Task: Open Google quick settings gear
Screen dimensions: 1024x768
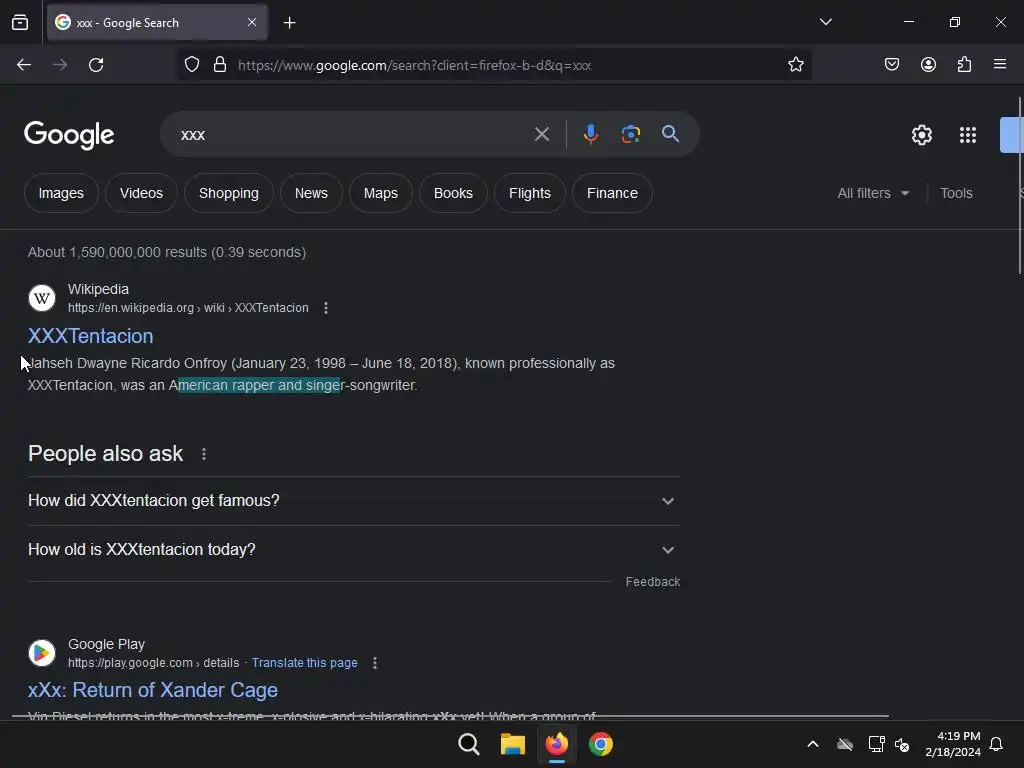Action: coord(921,135)
